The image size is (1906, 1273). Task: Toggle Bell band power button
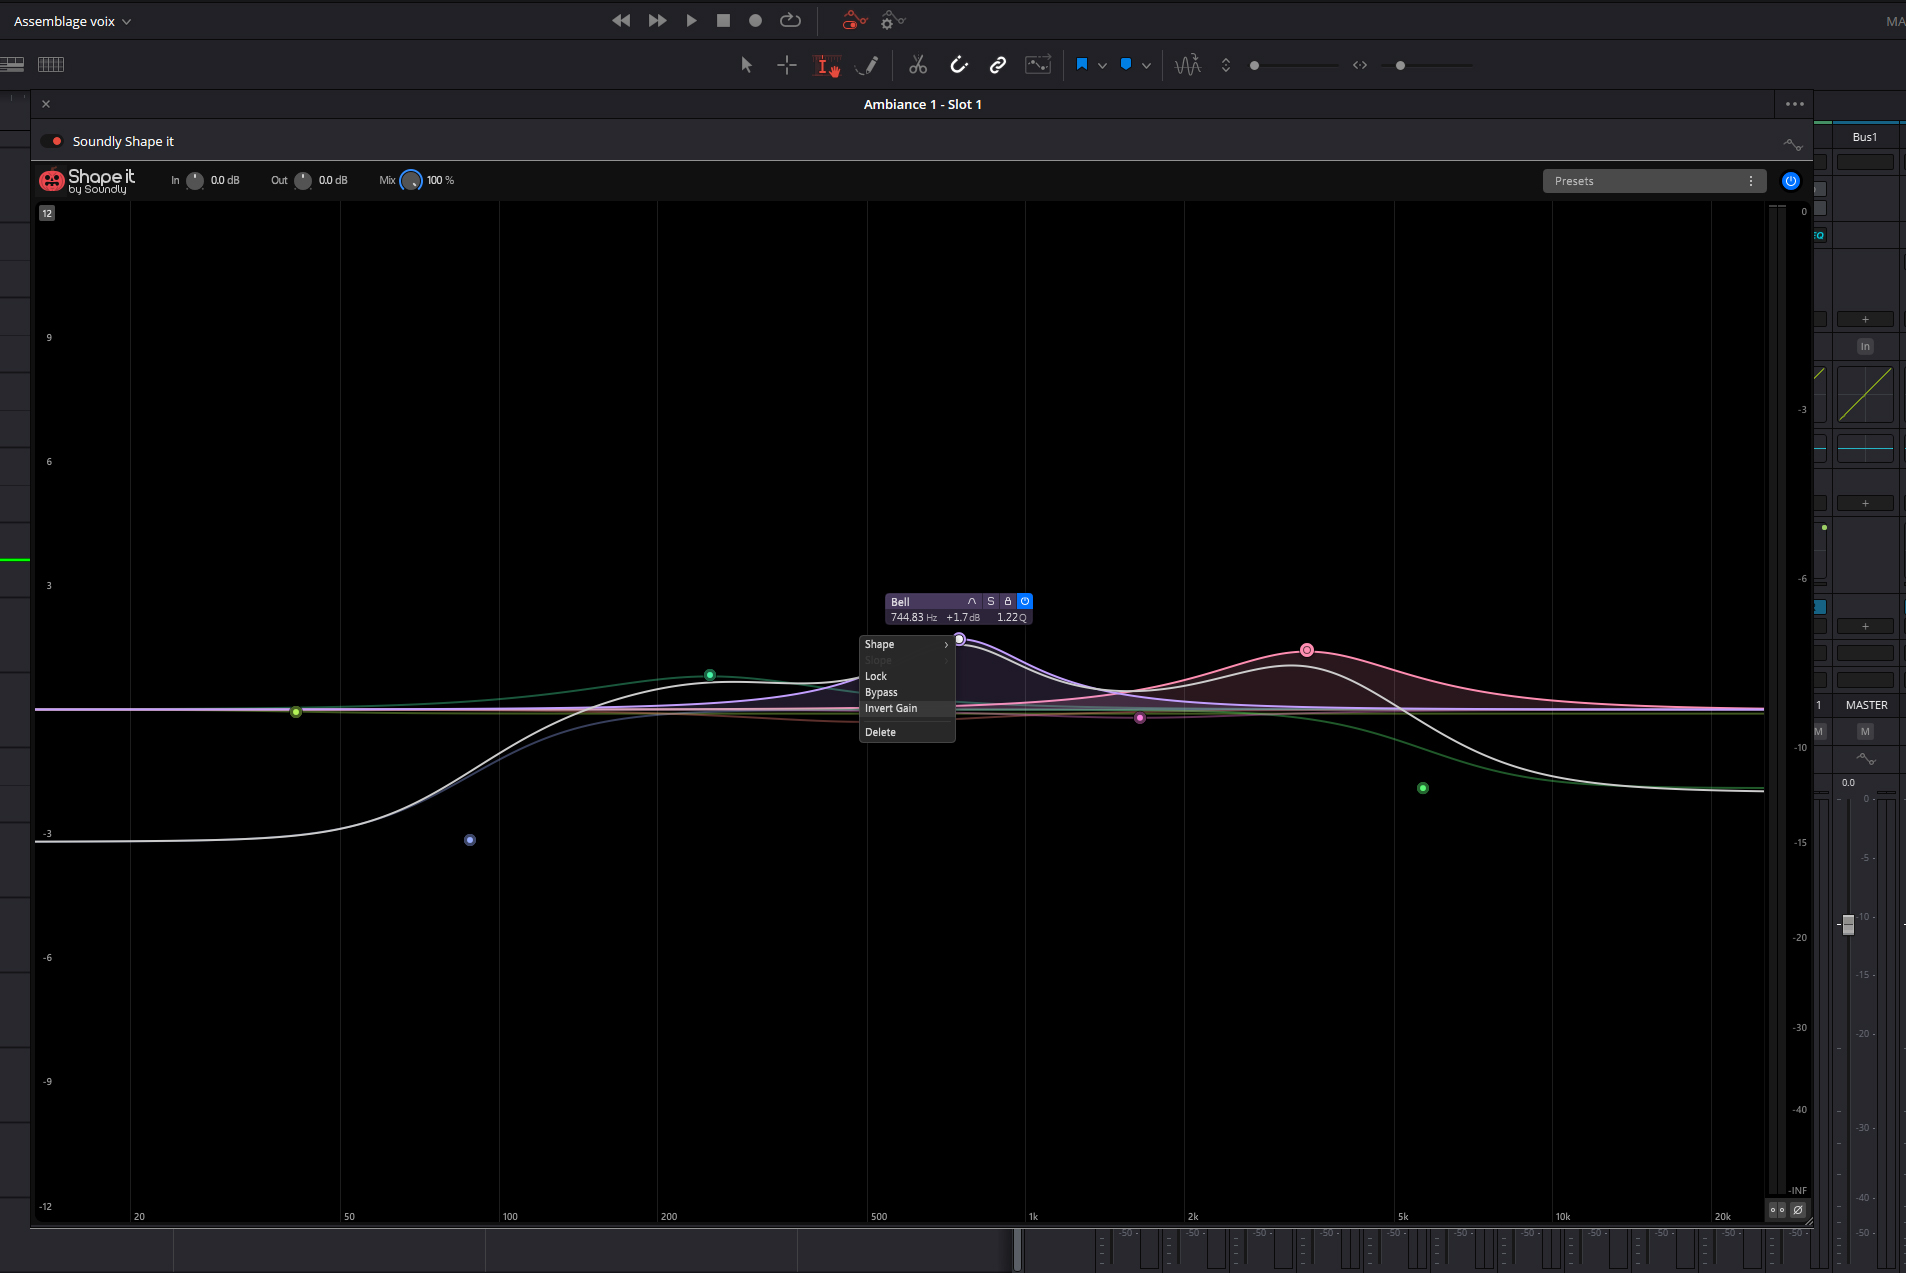coord(1024,602)
